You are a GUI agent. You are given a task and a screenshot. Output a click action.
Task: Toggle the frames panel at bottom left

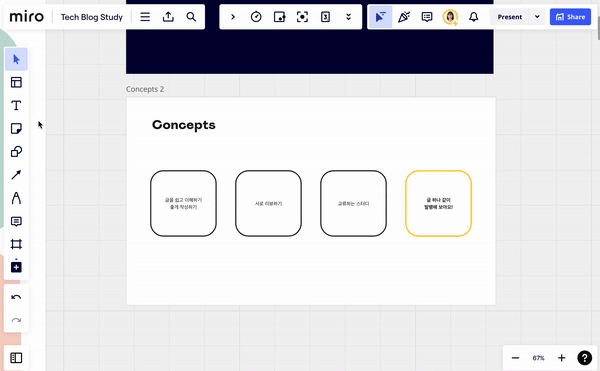click(x=16, y=358)
